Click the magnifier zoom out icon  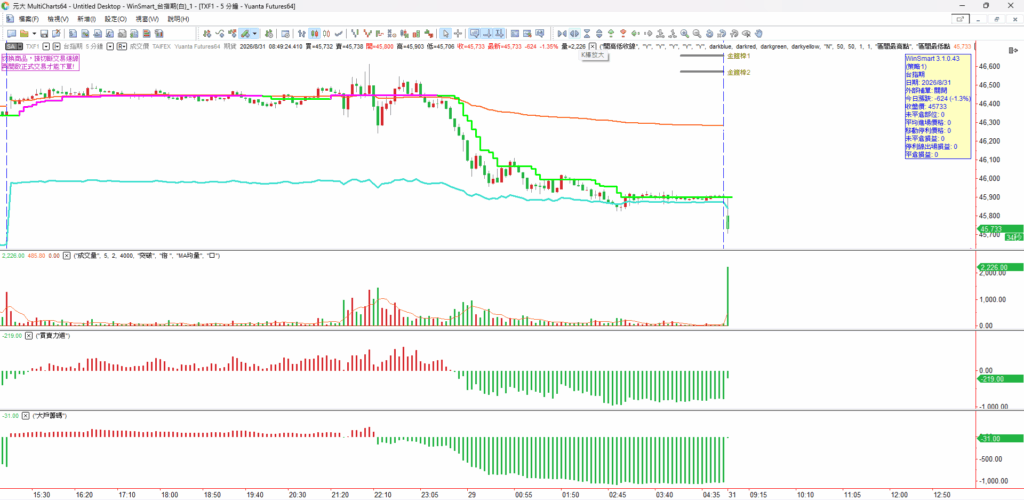(x=697, y=33)
